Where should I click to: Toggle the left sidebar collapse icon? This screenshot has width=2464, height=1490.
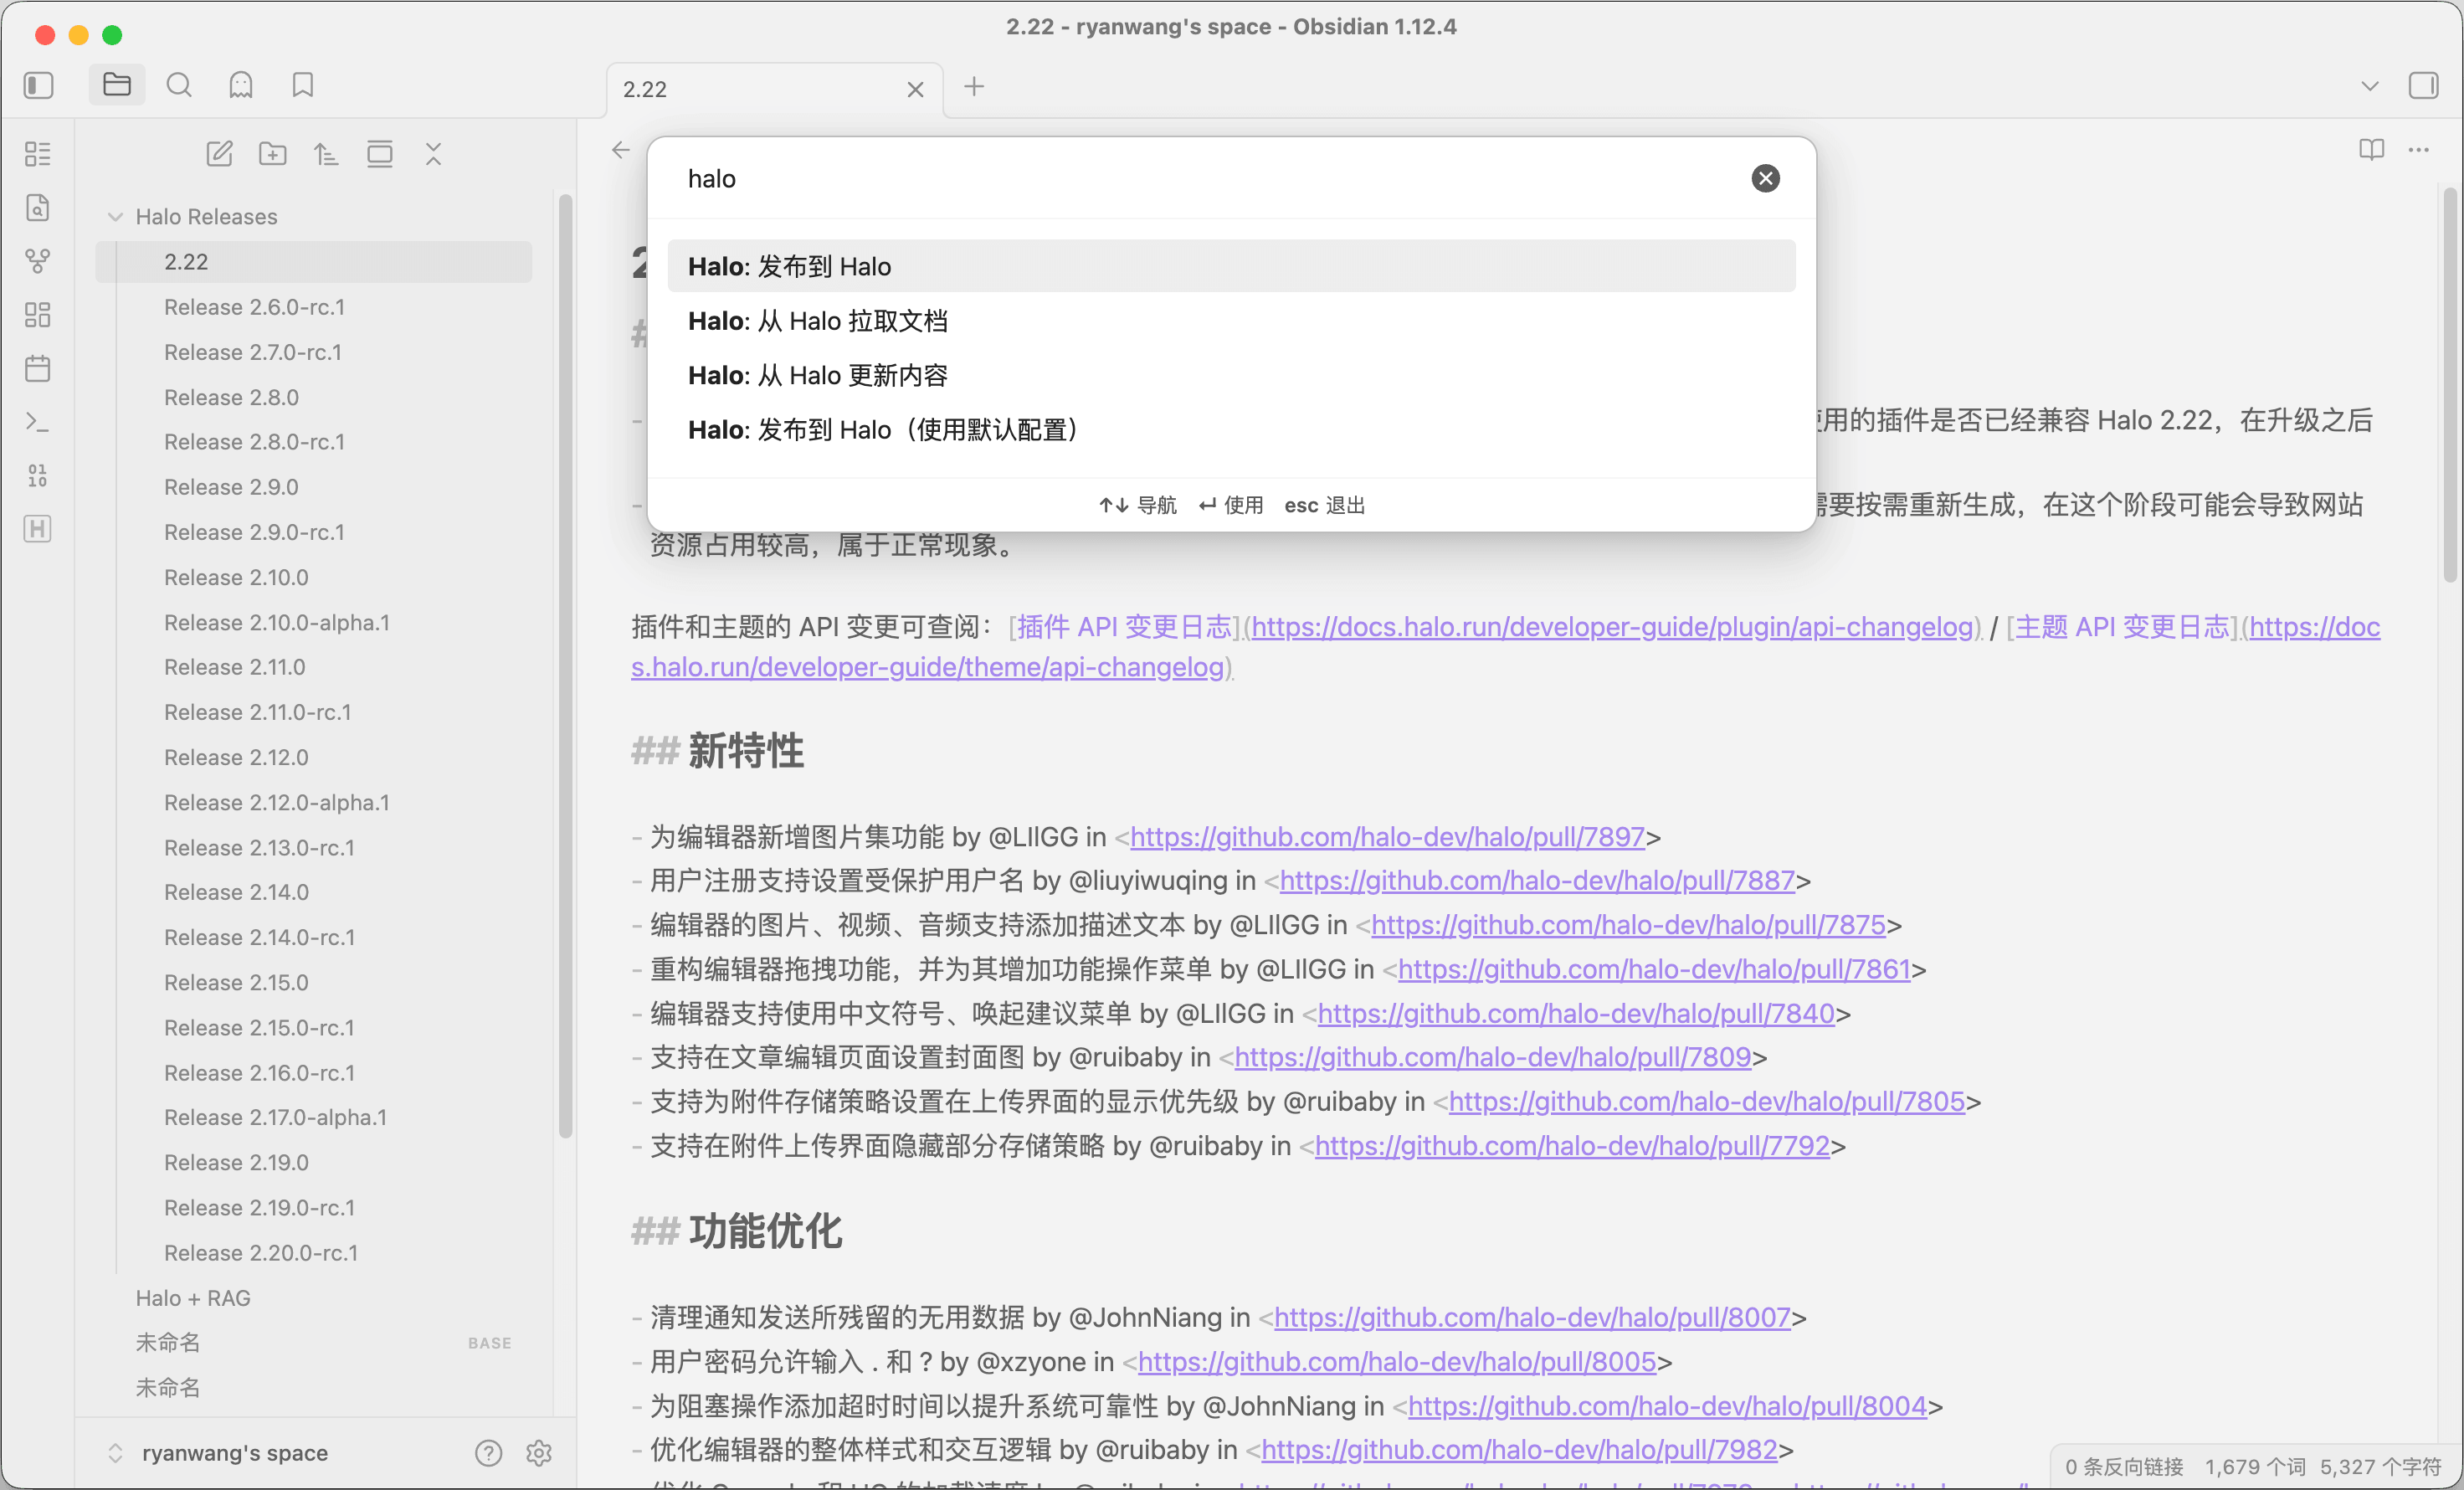pyautogui.click(x=38, y=86)
